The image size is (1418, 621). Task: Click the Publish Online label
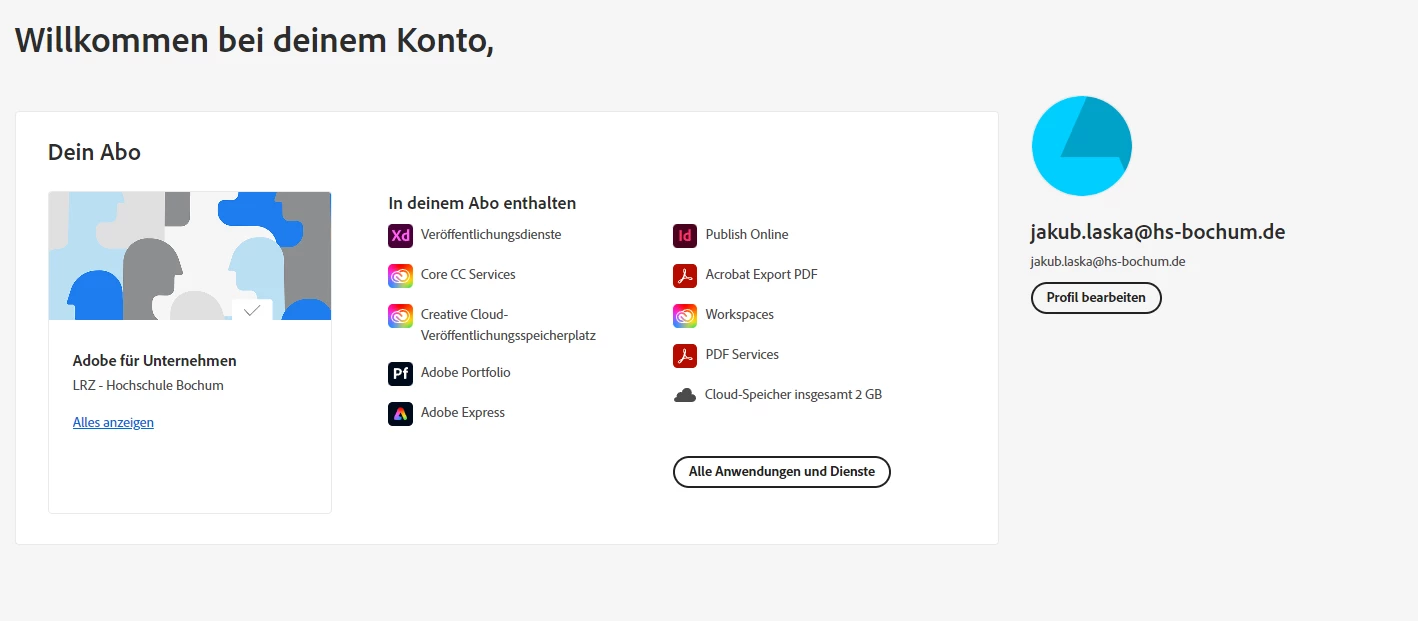pyautogui.click(x=747, y=235)
